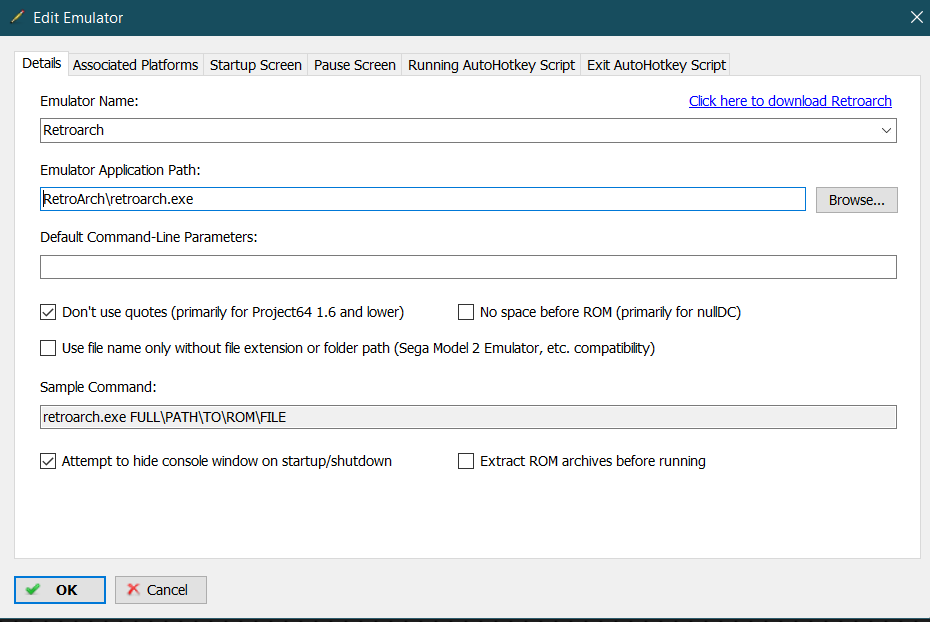
Task: Click the Sample Command field
Action: pyautogui.click(x=468, y=417)
